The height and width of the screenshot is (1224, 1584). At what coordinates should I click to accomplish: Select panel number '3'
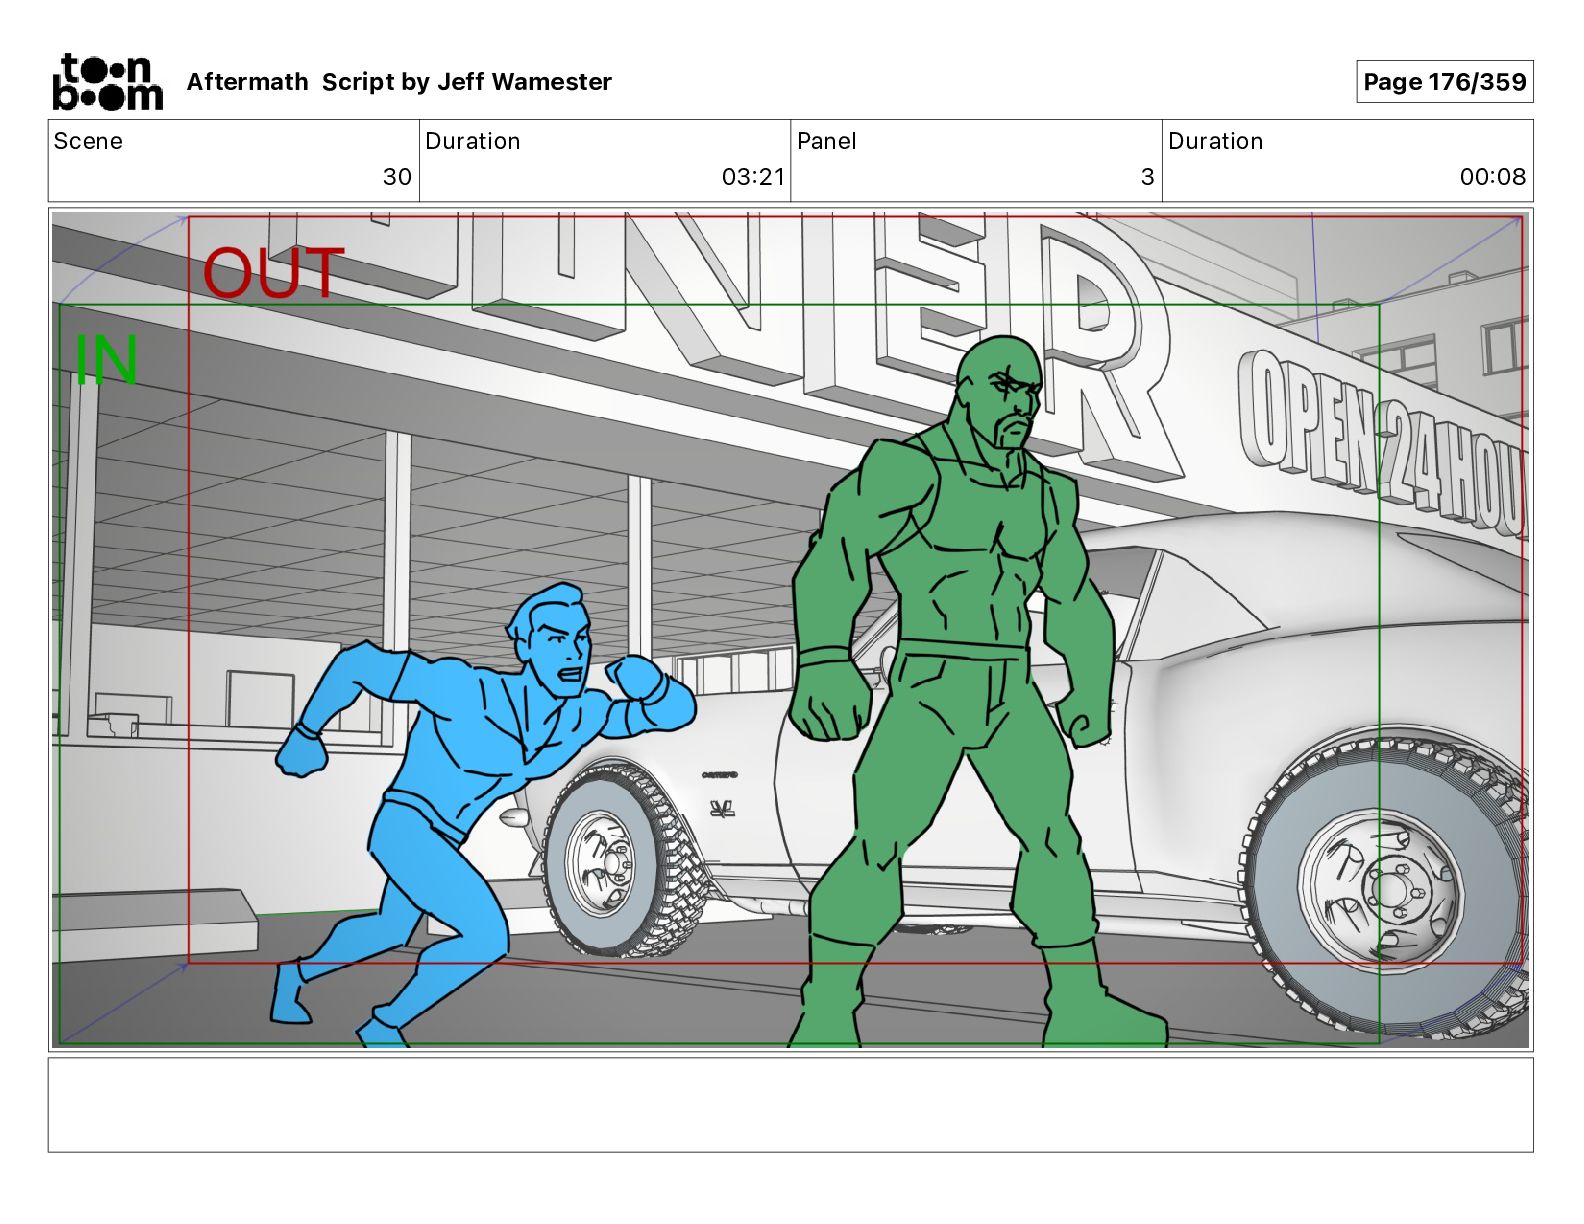pos(1147,177)
